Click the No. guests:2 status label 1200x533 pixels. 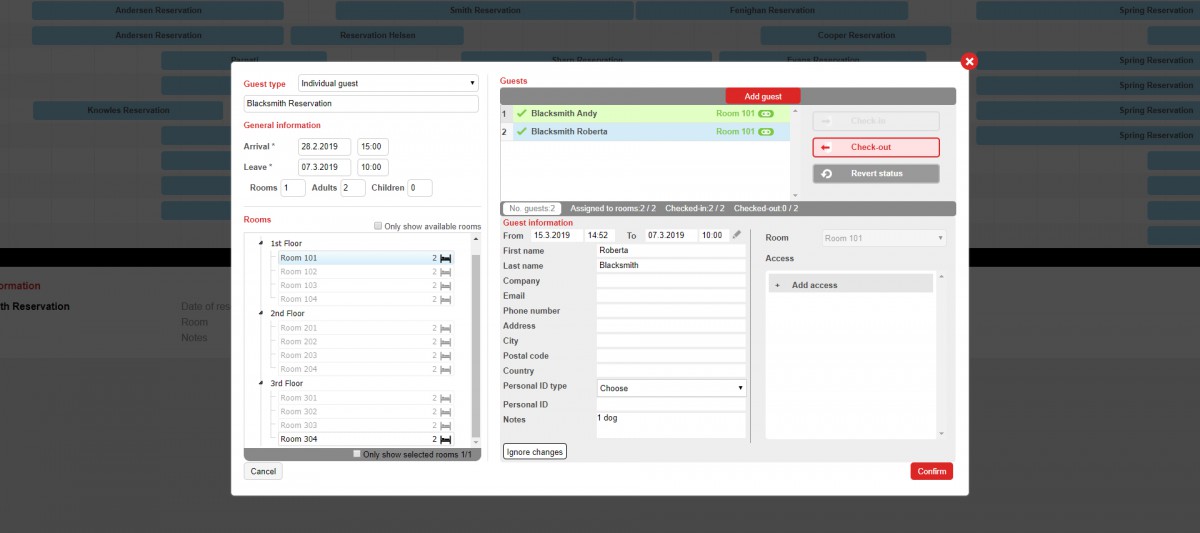pos(532,208)
